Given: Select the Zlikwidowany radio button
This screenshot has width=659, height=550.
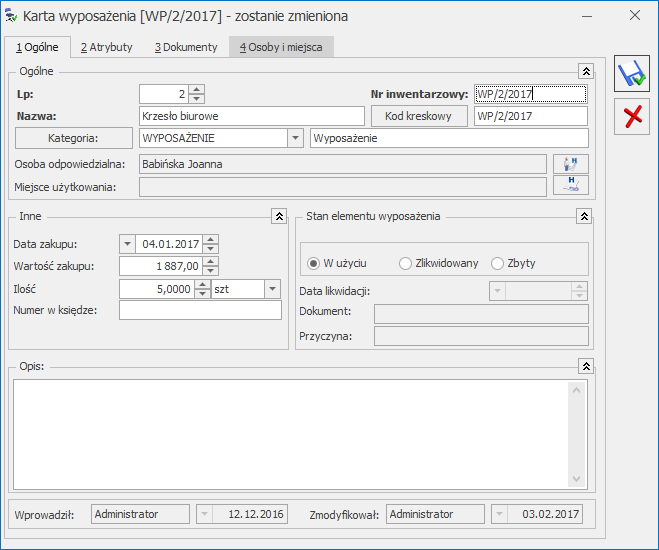Looking at the screenshot, I should (x=405, y=263).
